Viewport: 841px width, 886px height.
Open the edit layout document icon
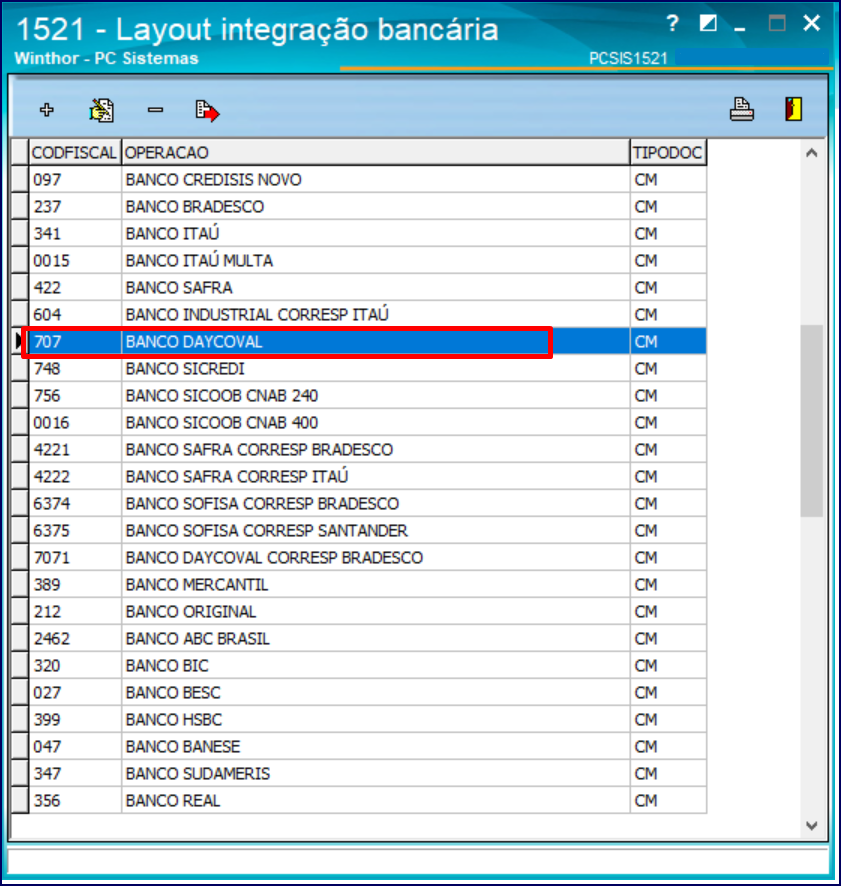pyautogui.click(x=101, y=110)
